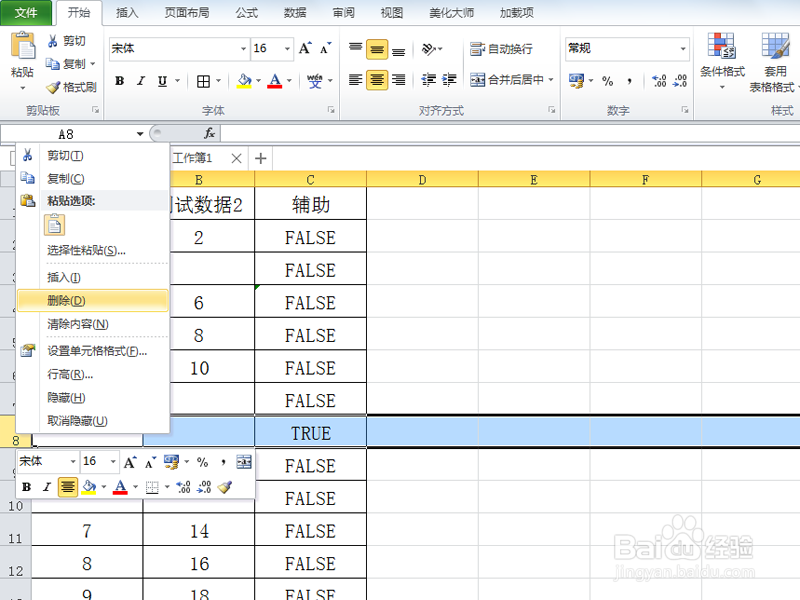This screenshot has width=800, height=600.
Task: Apply cell borders from ribbon
Action: tap(203, 81)
